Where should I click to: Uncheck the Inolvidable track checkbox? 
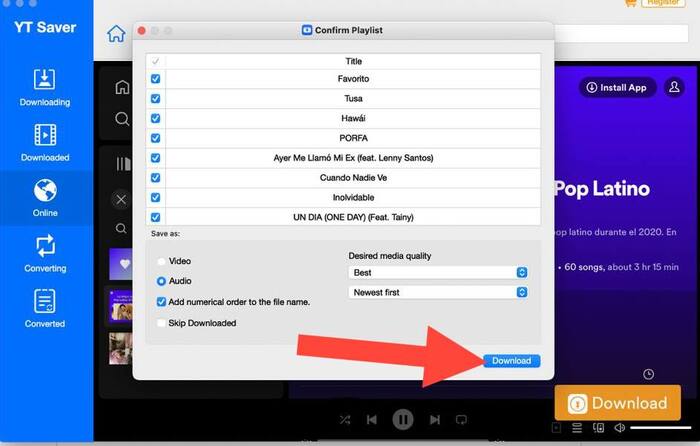click(155, 197)
